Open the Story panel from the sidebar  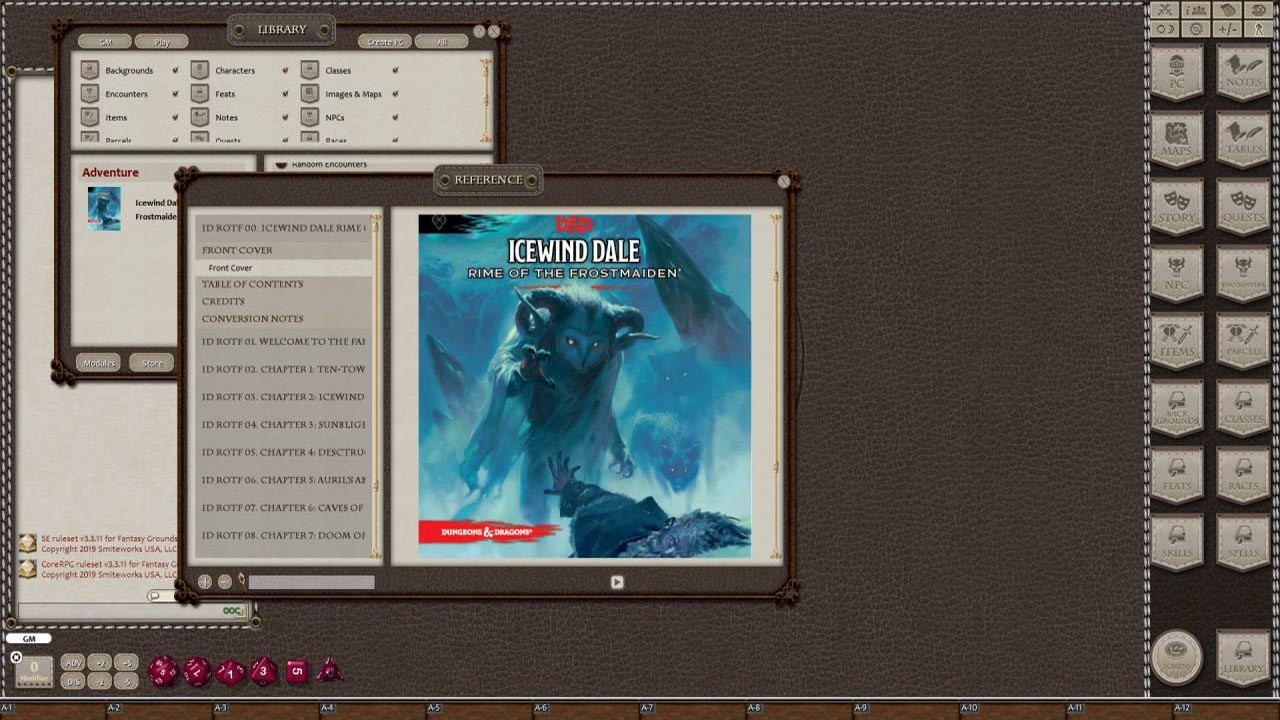pos(1177,208)
